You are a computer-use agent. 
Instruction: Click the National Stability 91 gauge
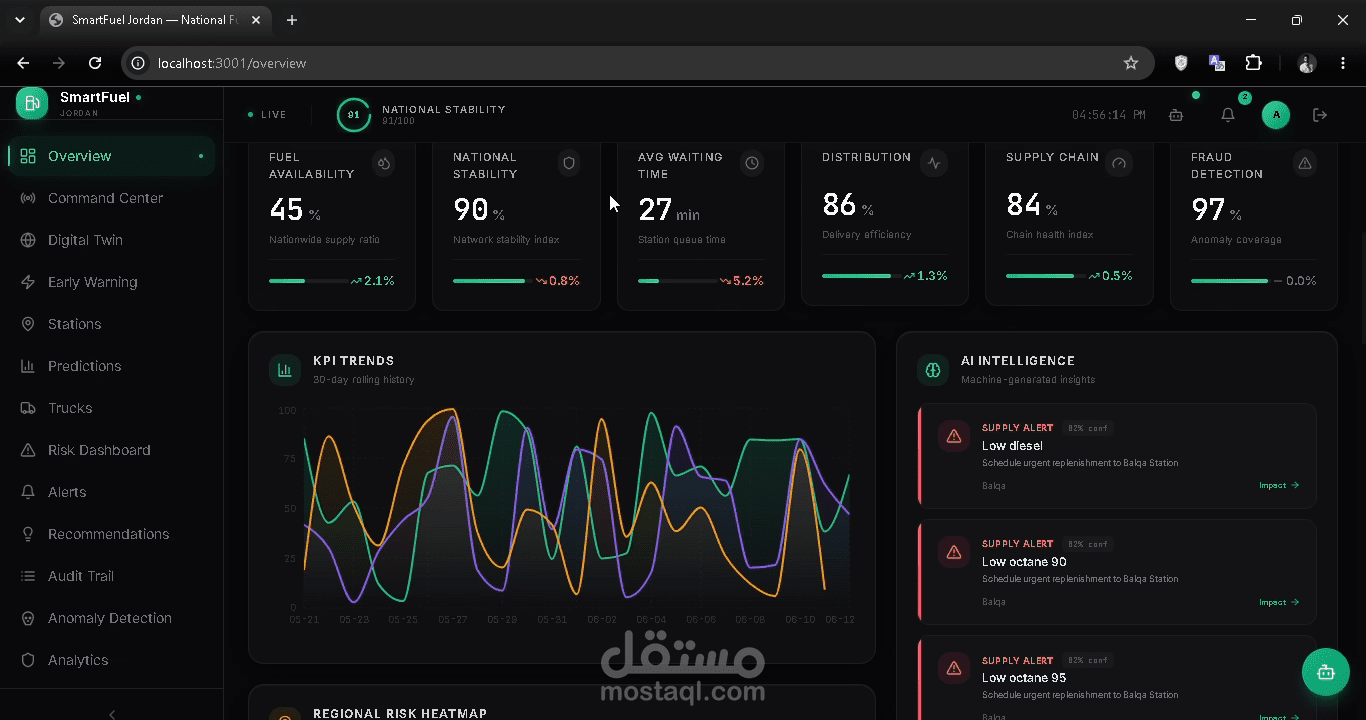(353, 115)
